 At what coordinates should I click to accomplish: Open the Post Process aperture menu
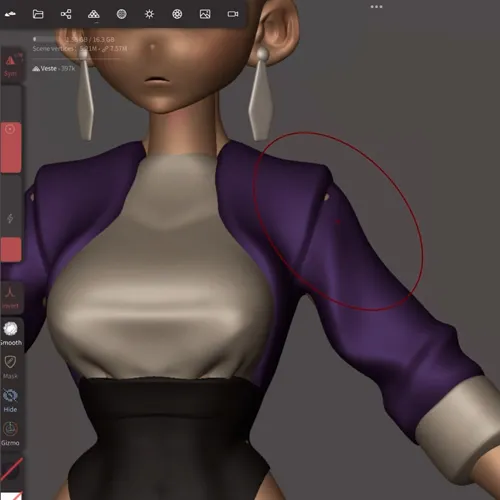[x=177, y=14]
